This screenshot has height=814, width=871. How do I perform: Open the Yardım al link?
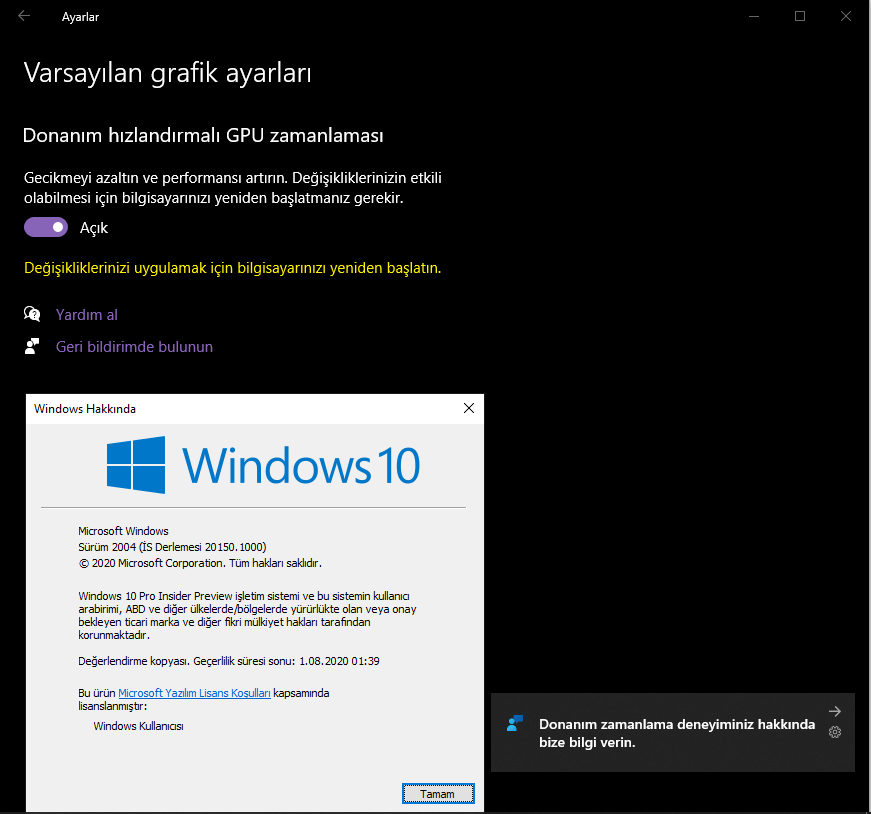[87, 314]
